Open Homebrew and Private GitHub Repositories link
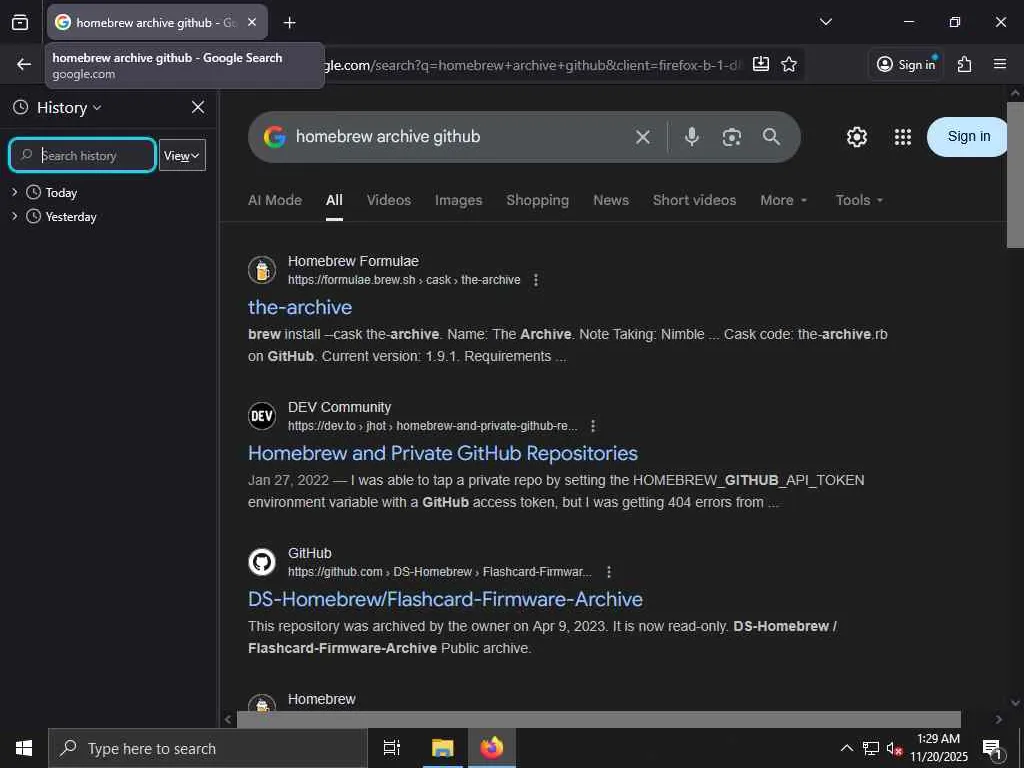Viewport: 1024px width, 768px height. pos(443,453)
